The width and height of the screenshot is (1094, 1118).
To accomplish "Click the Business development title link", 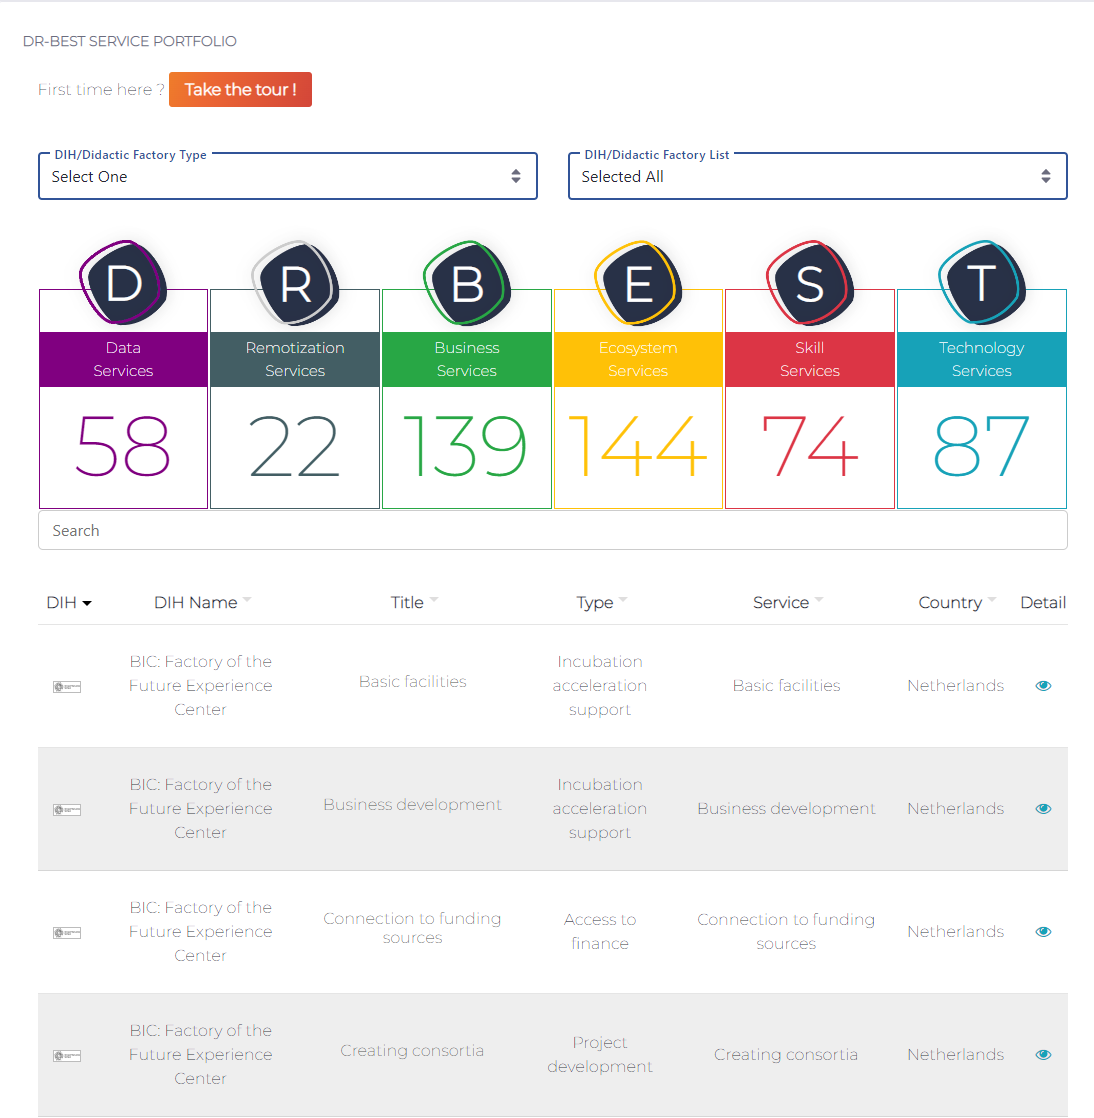I will pyautogui.click(x=412, y=805).
